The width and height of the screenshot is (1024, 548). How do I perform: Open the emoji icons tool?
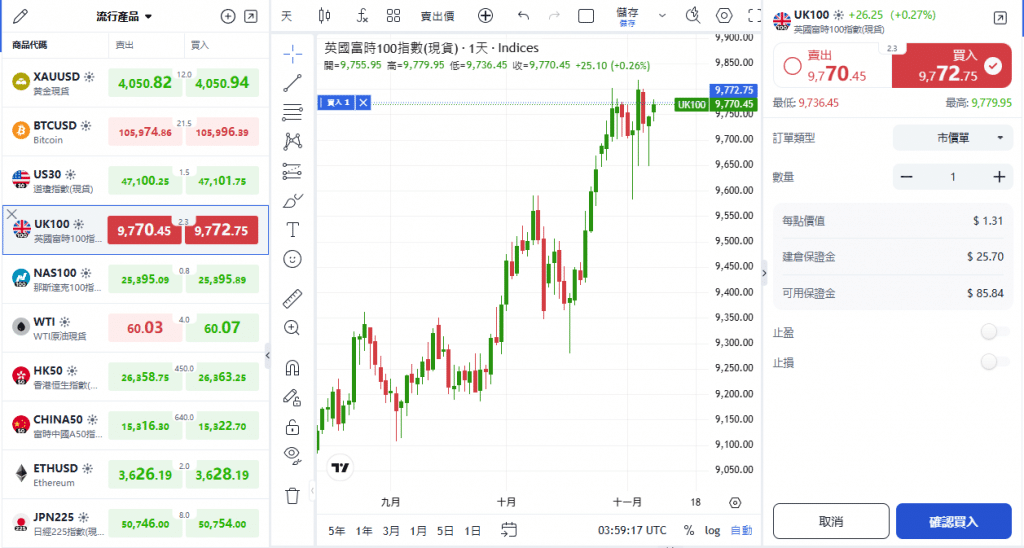[x=293, y=259]
